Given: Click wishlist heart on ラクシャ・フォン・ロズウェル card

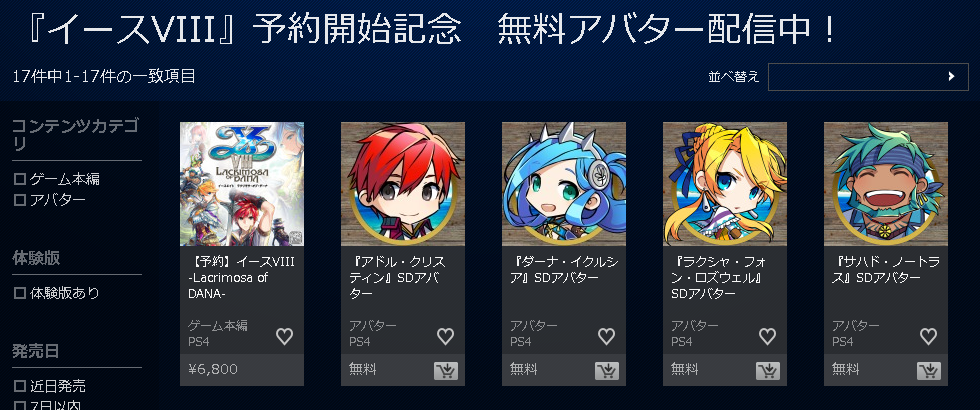Looking at the screenshot, I should pos(767,337).
